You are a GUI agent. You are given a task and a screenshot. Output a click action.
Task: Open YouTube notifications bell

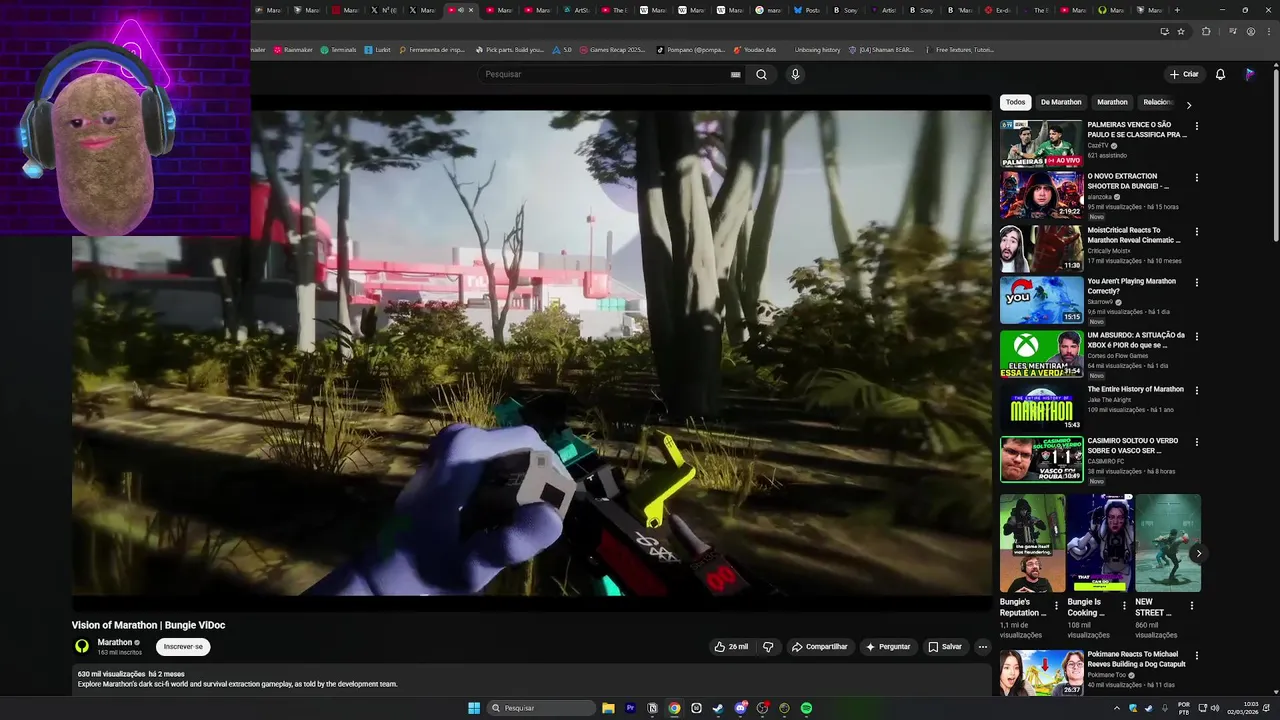point(1220,74)
